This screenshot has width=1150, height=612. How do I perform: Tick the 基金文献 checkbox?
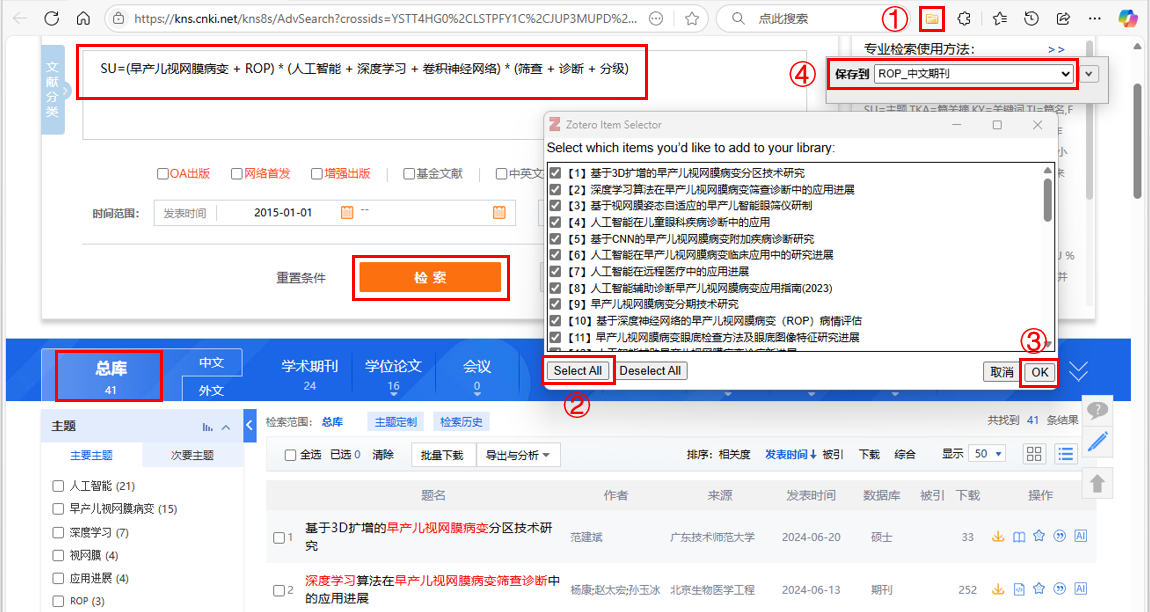pos(409,174)
